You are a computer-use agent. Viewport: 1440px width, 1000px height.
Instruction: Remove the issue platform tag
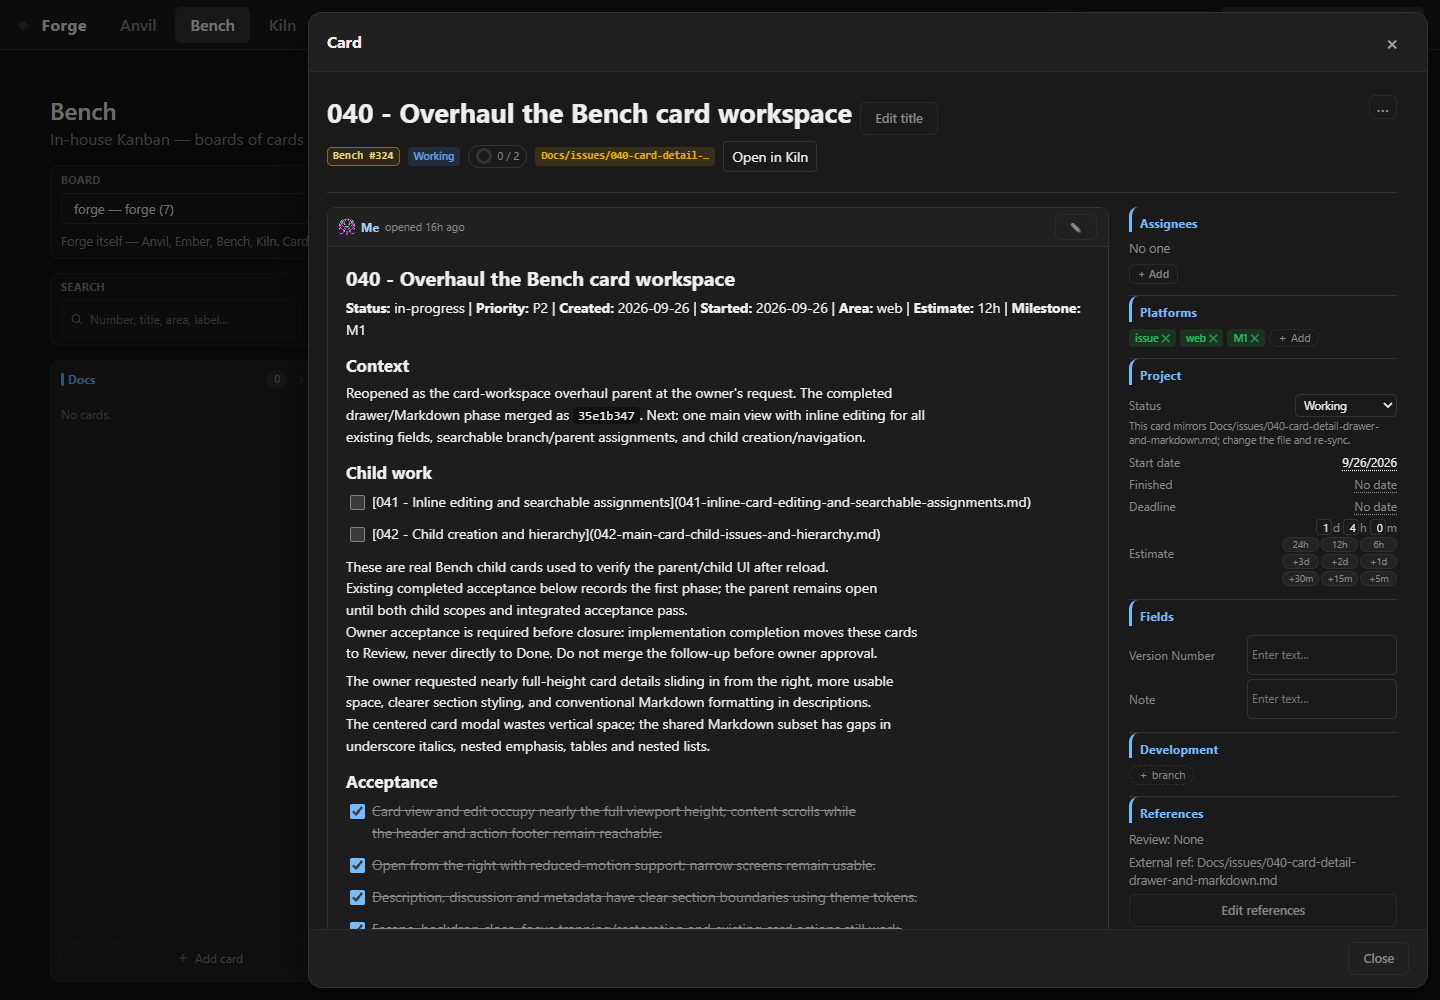click(x=1166, y=338)
